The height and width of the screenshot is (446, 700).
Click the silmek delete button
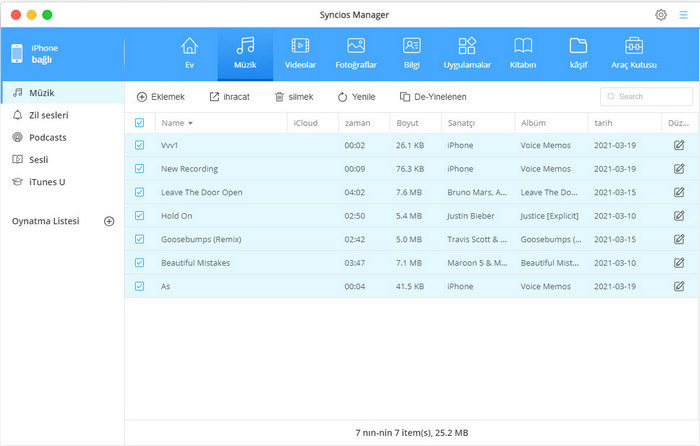pyautogui.click(x=294, y=97)
